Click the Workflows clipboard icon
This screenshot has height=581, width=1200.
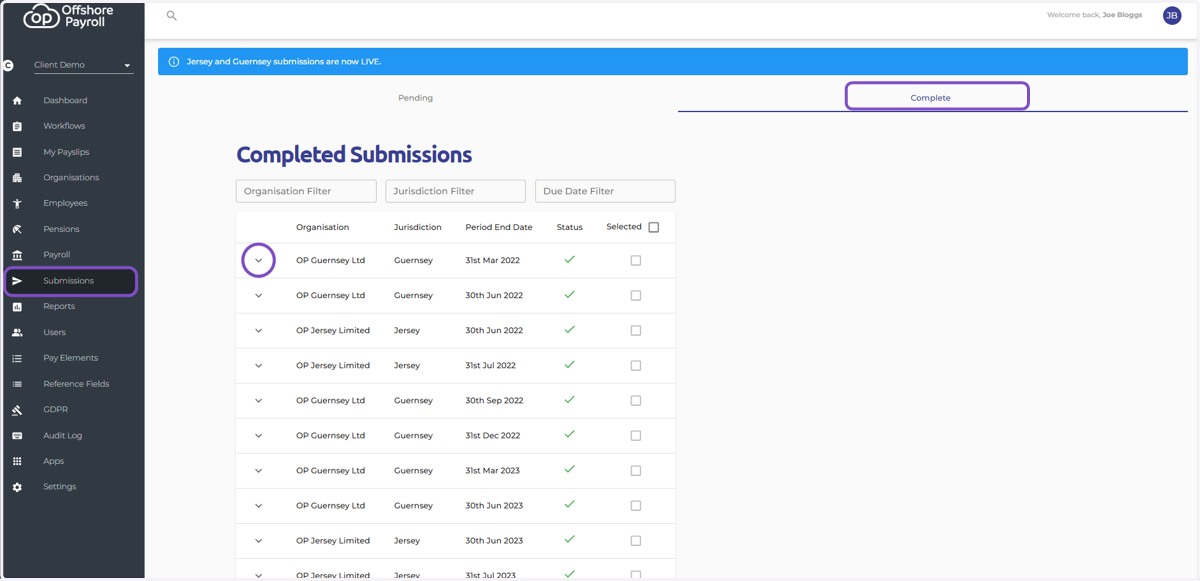click(x=17, y=127)
